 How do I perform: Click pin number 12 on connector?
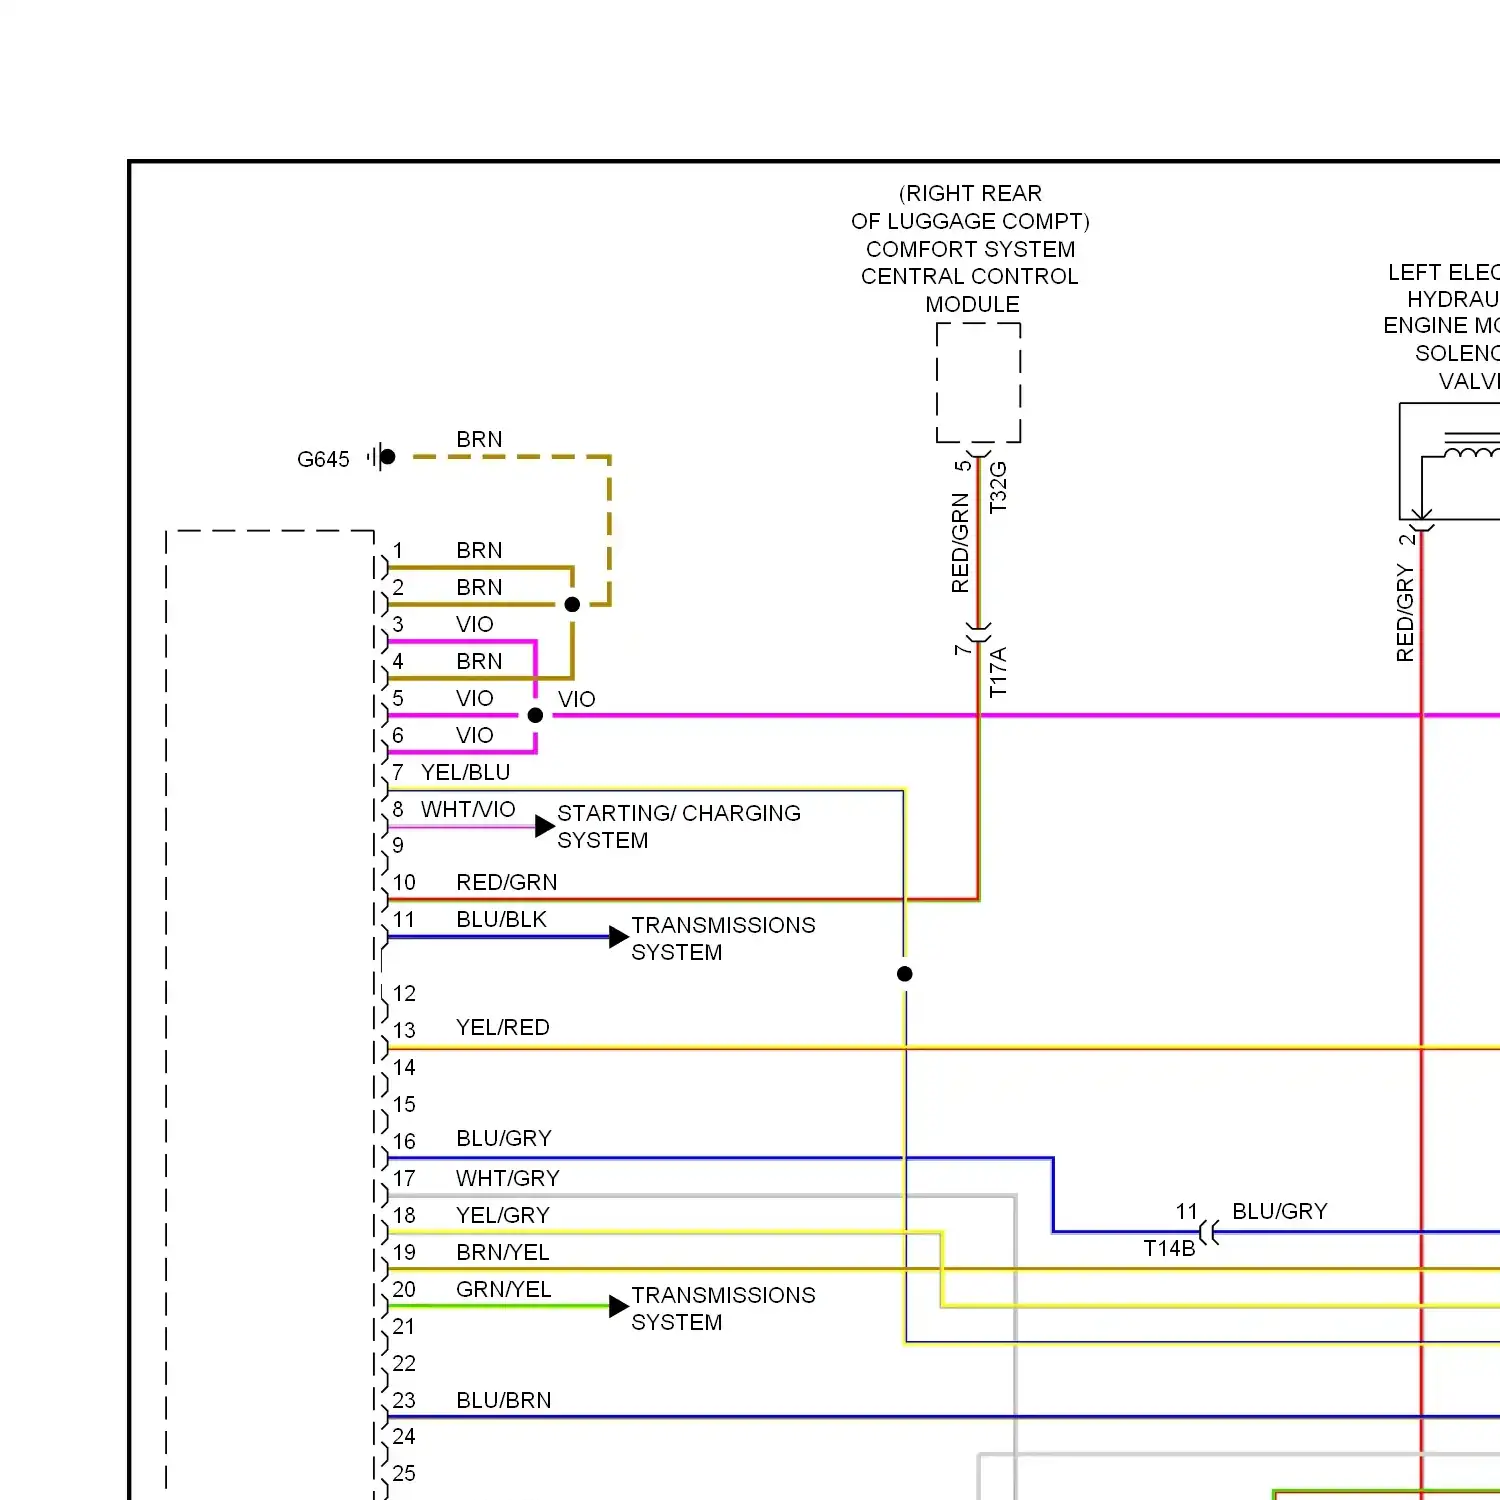(x=404, y=993)
